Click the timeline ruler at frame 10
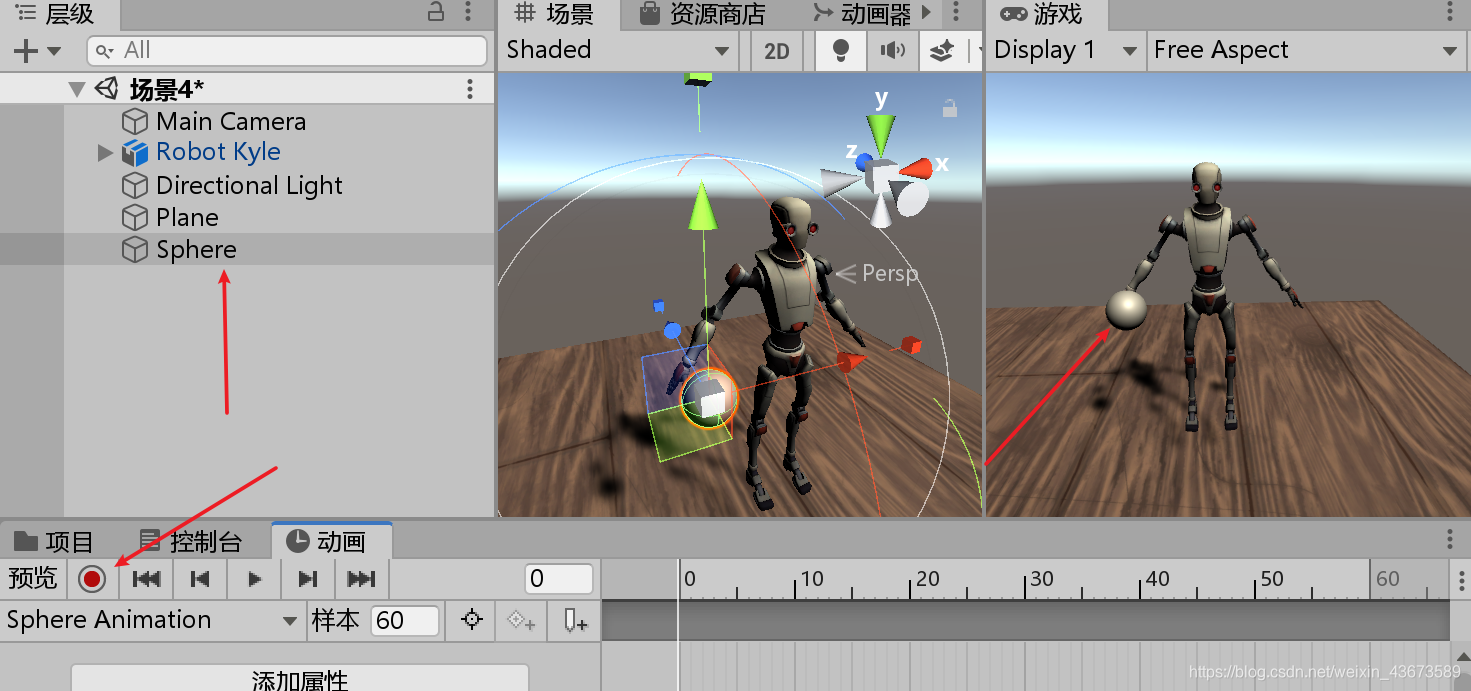This screenshot has height=691, width=1471. (796, 579)
